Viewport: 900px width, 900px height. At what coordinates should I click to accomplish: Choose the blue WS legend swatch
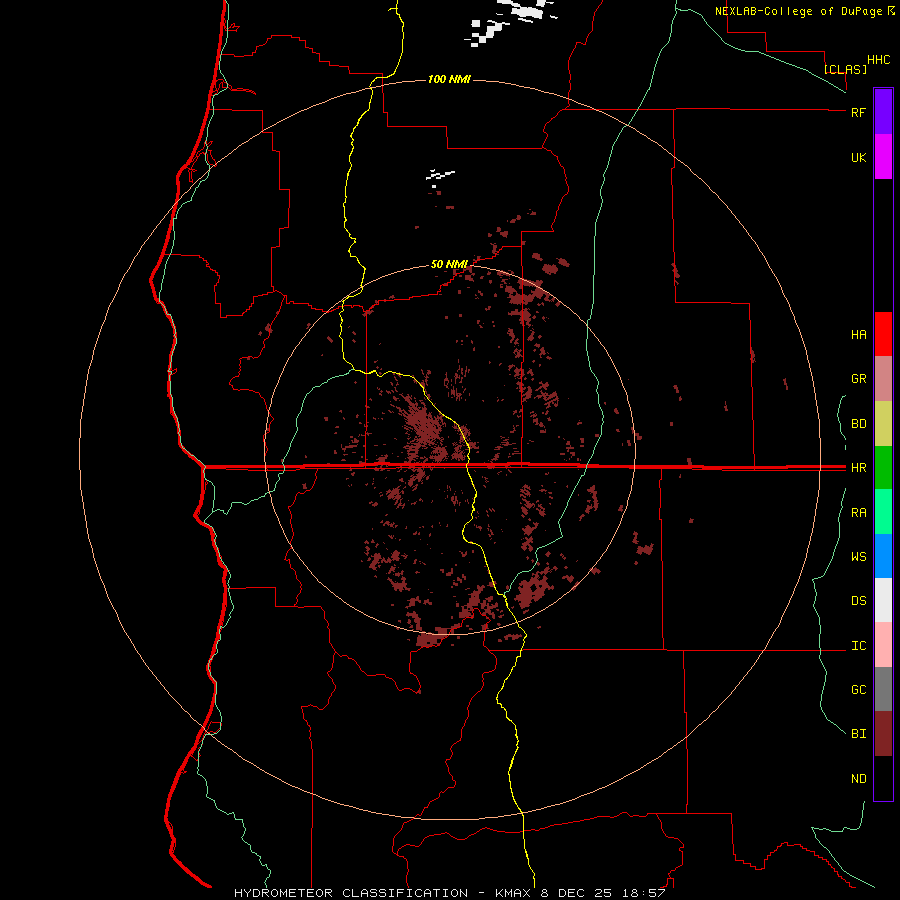pyautogui.click(x=883, y=556)
